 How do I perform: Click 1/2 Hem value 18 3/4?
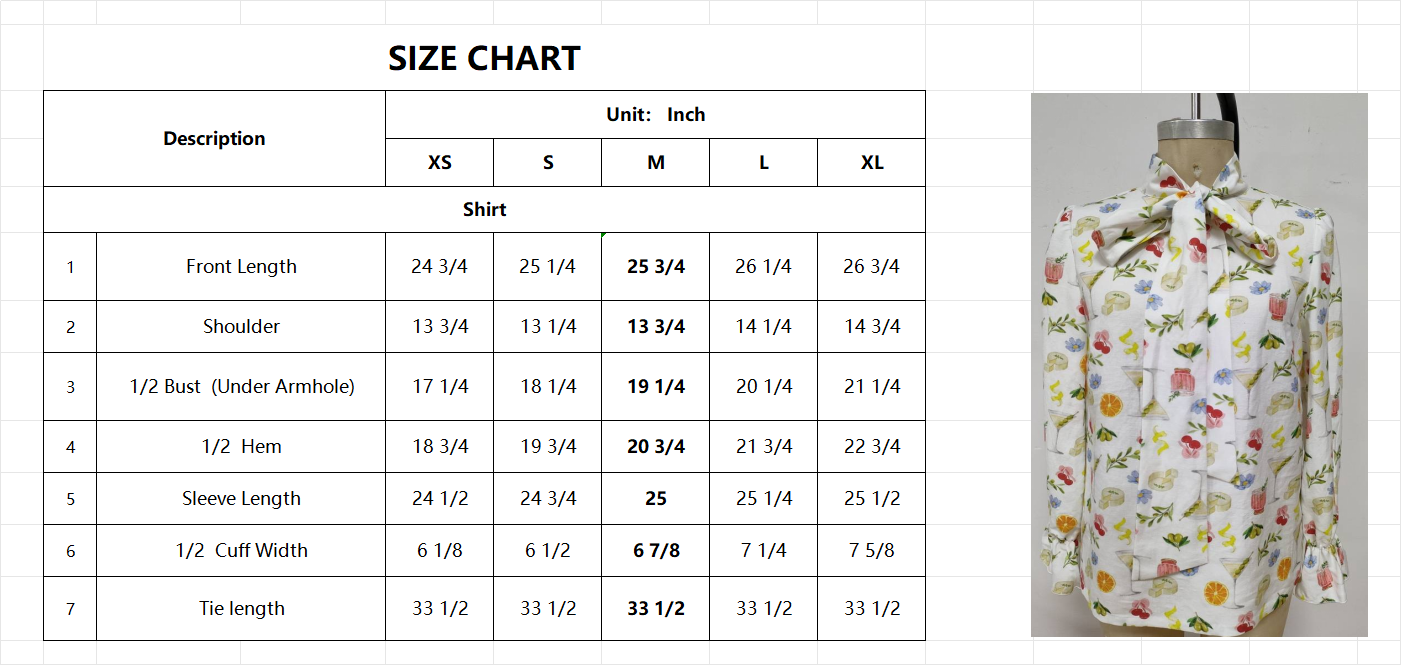click(439, 447)
